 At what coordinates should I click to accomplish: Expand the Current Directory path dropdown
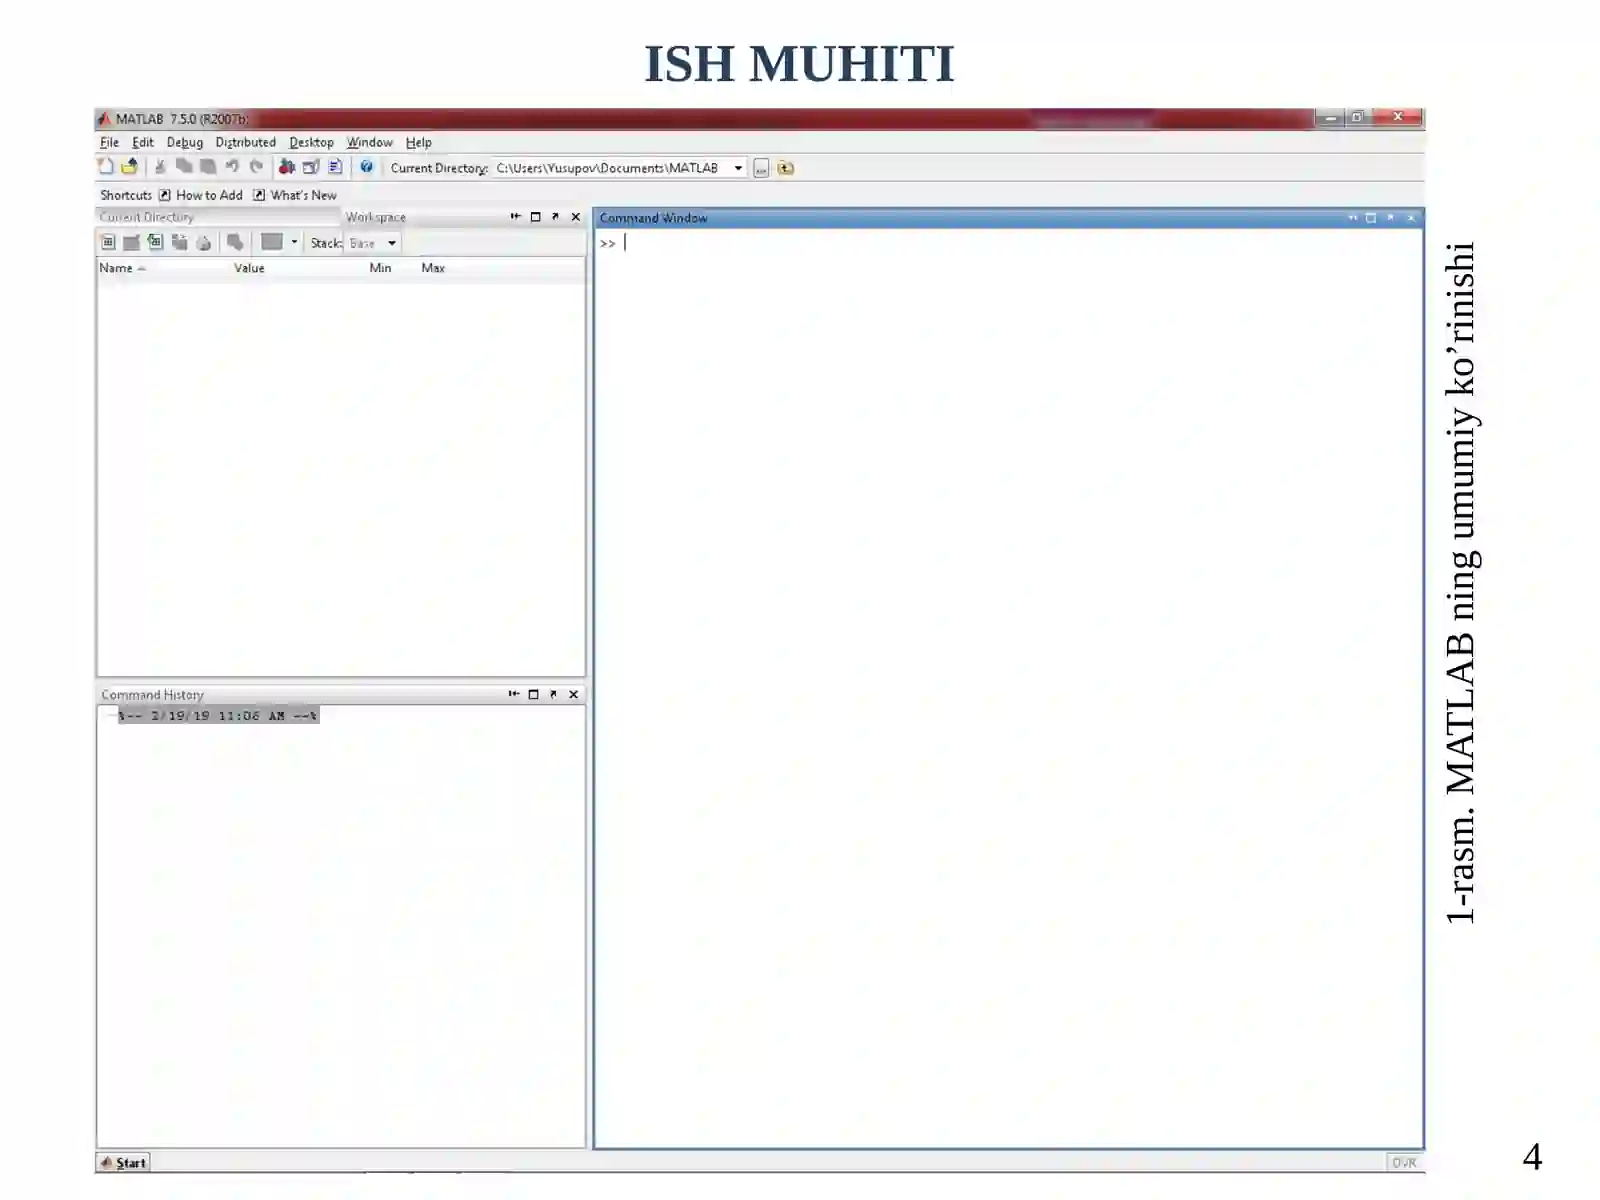coord(738,168)
